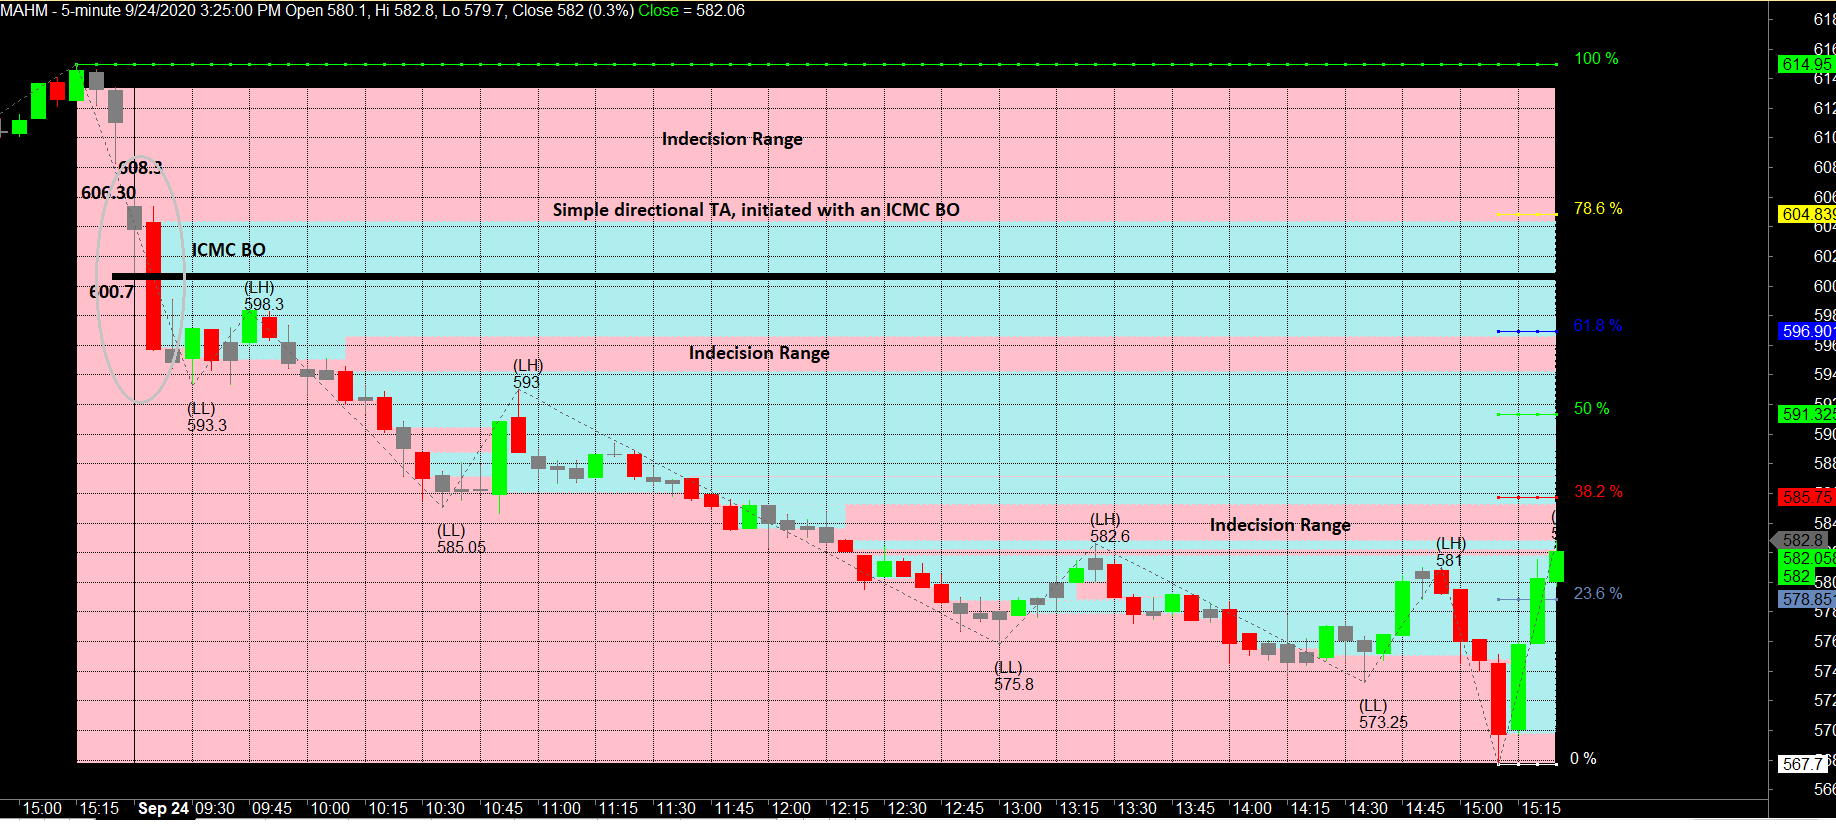Viewport: 1836px width, 825px height.
Task: Click the red 38.2 % retracement label
Action: [x=1597, y=492]
